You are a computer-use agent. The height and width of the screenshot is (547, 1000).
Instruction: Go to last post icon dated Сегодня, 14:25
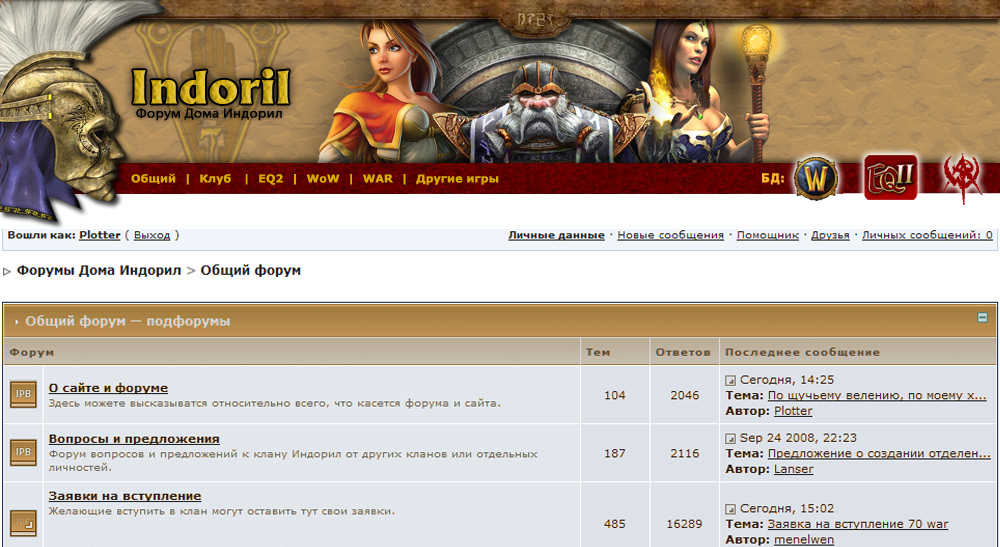pyautogui.click(x=730, y=381)
